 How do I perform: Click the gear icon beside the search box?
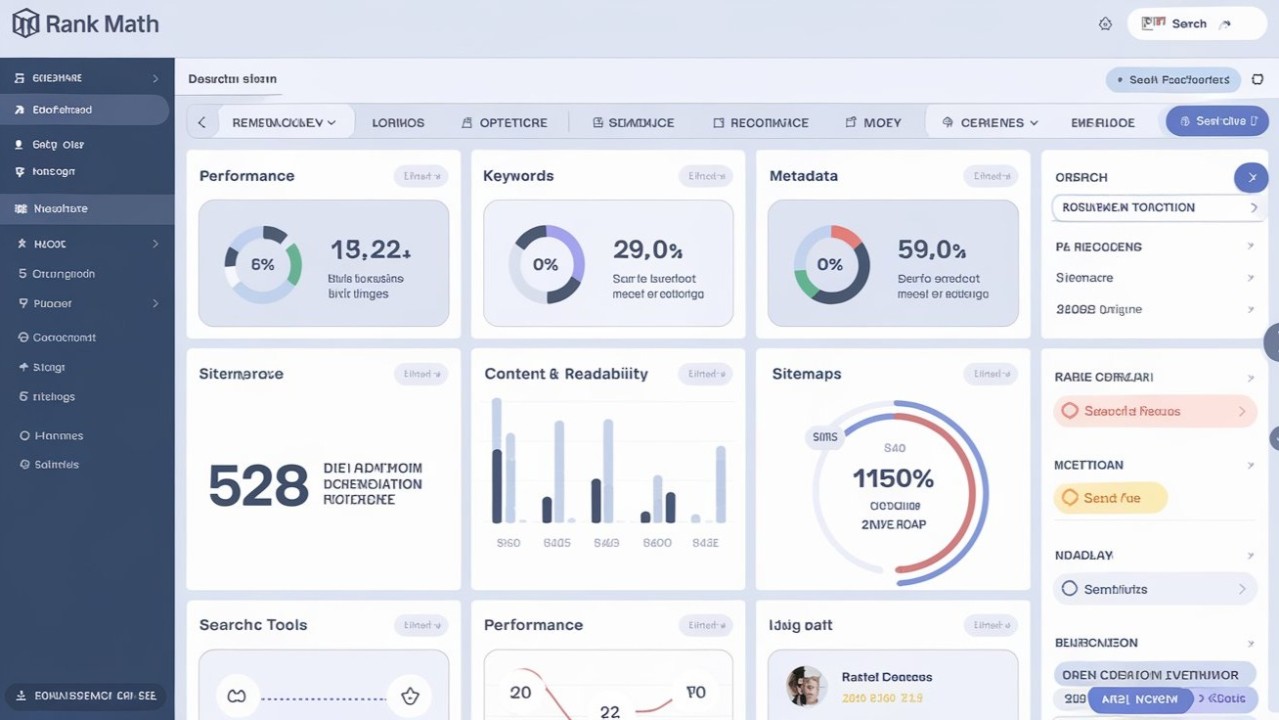click(x=1105, y=24)
